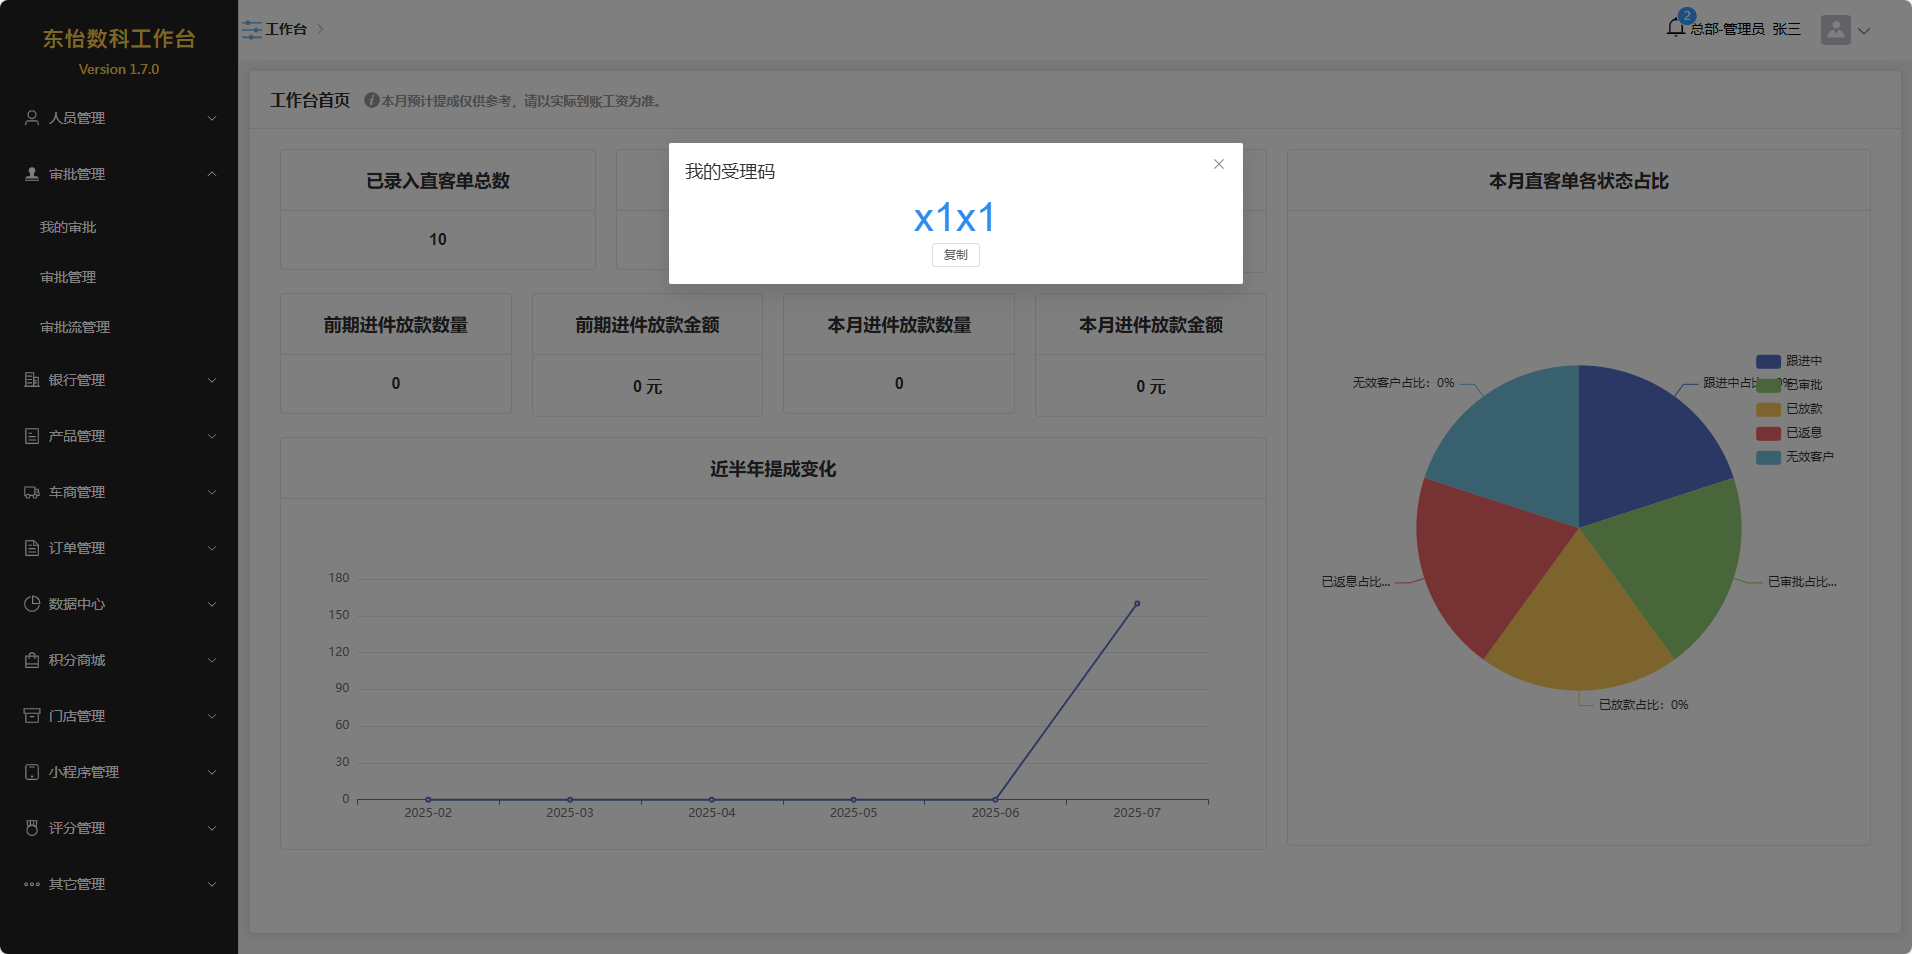
Task: Click the 银行管理 building icon
Action: [32, 380]
